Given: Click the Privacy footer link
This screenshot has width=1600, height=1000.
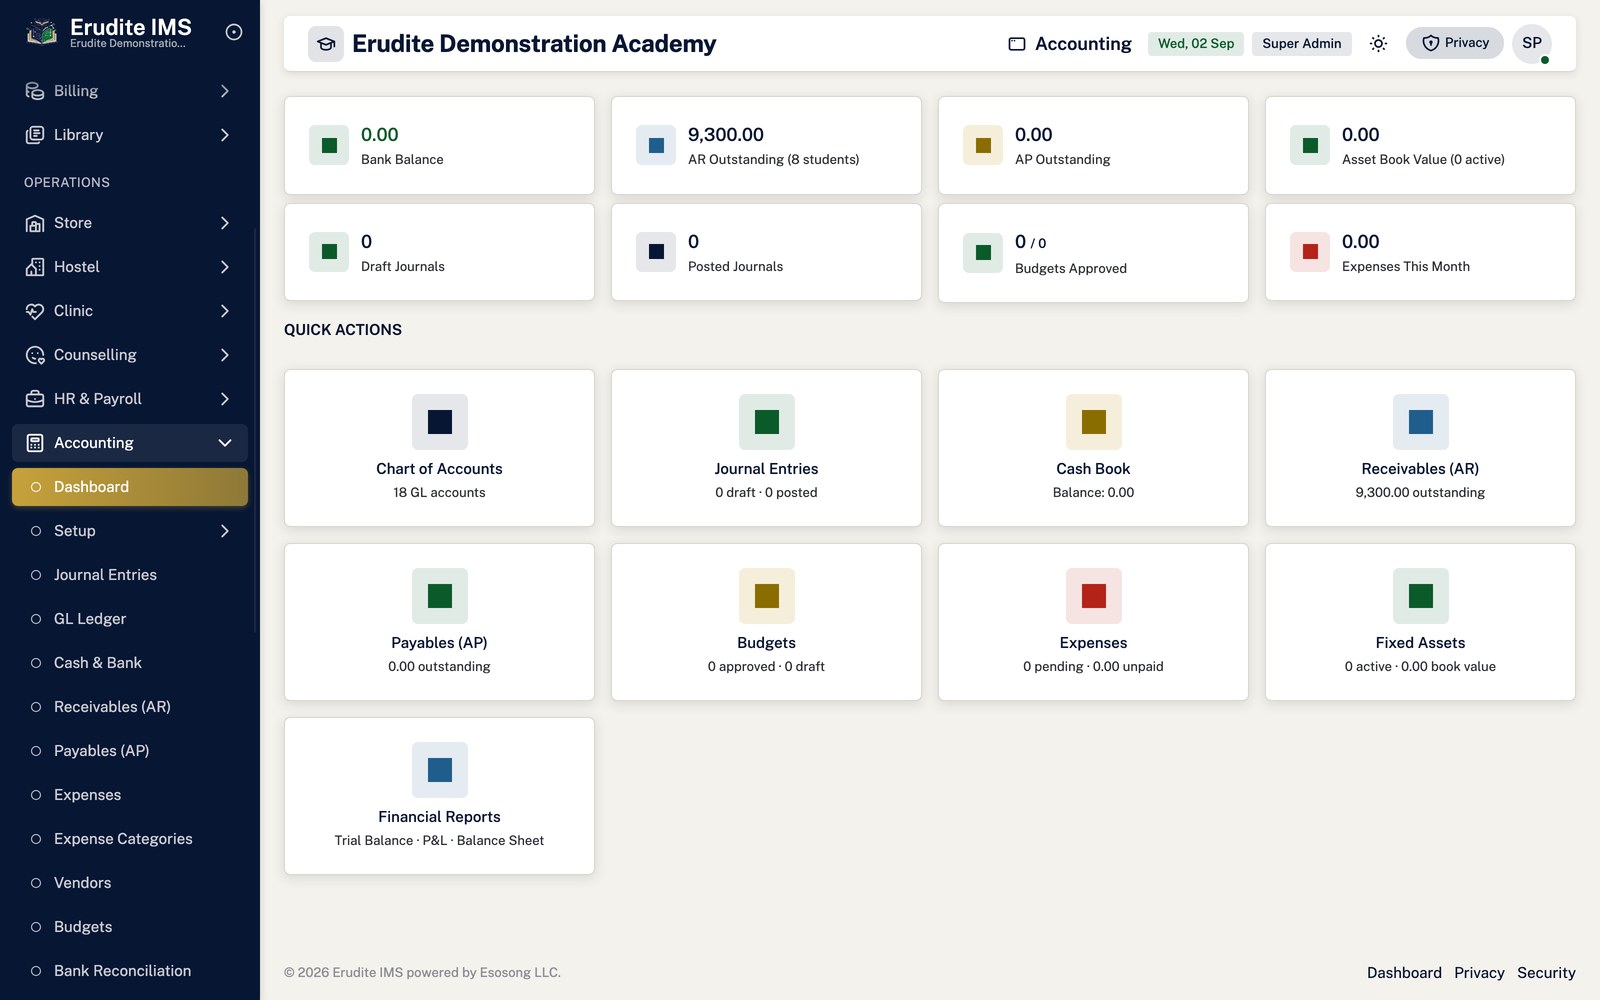Looking at the screenshot, I should [x=1479, y=973].
